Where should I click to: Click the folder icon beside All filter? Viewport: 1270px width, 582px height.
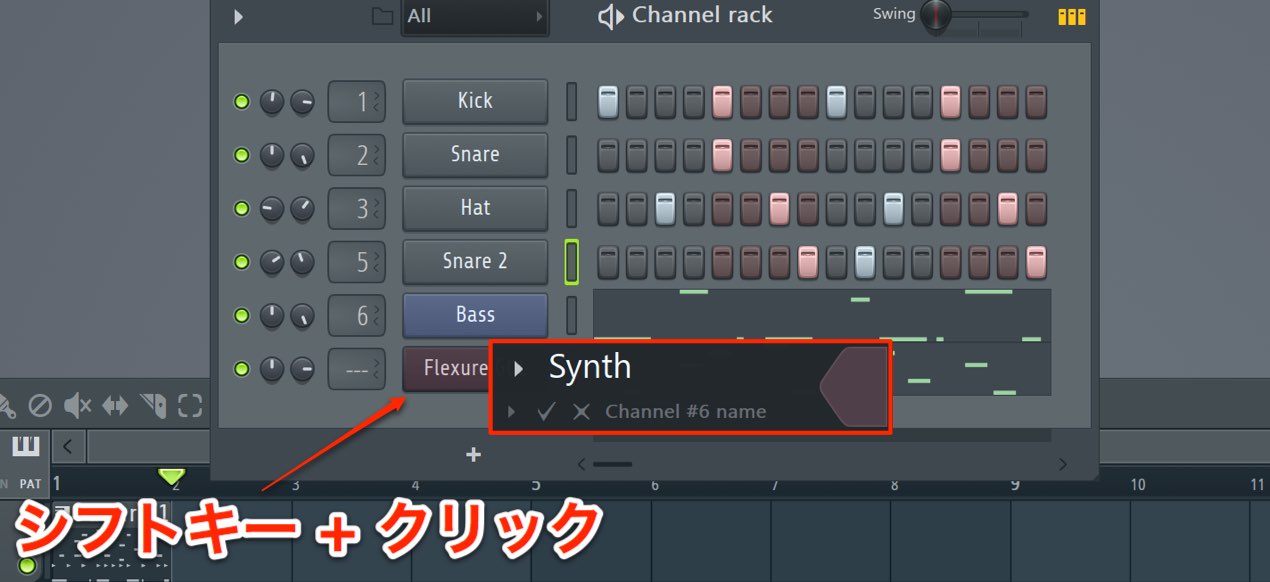[382, 16]
